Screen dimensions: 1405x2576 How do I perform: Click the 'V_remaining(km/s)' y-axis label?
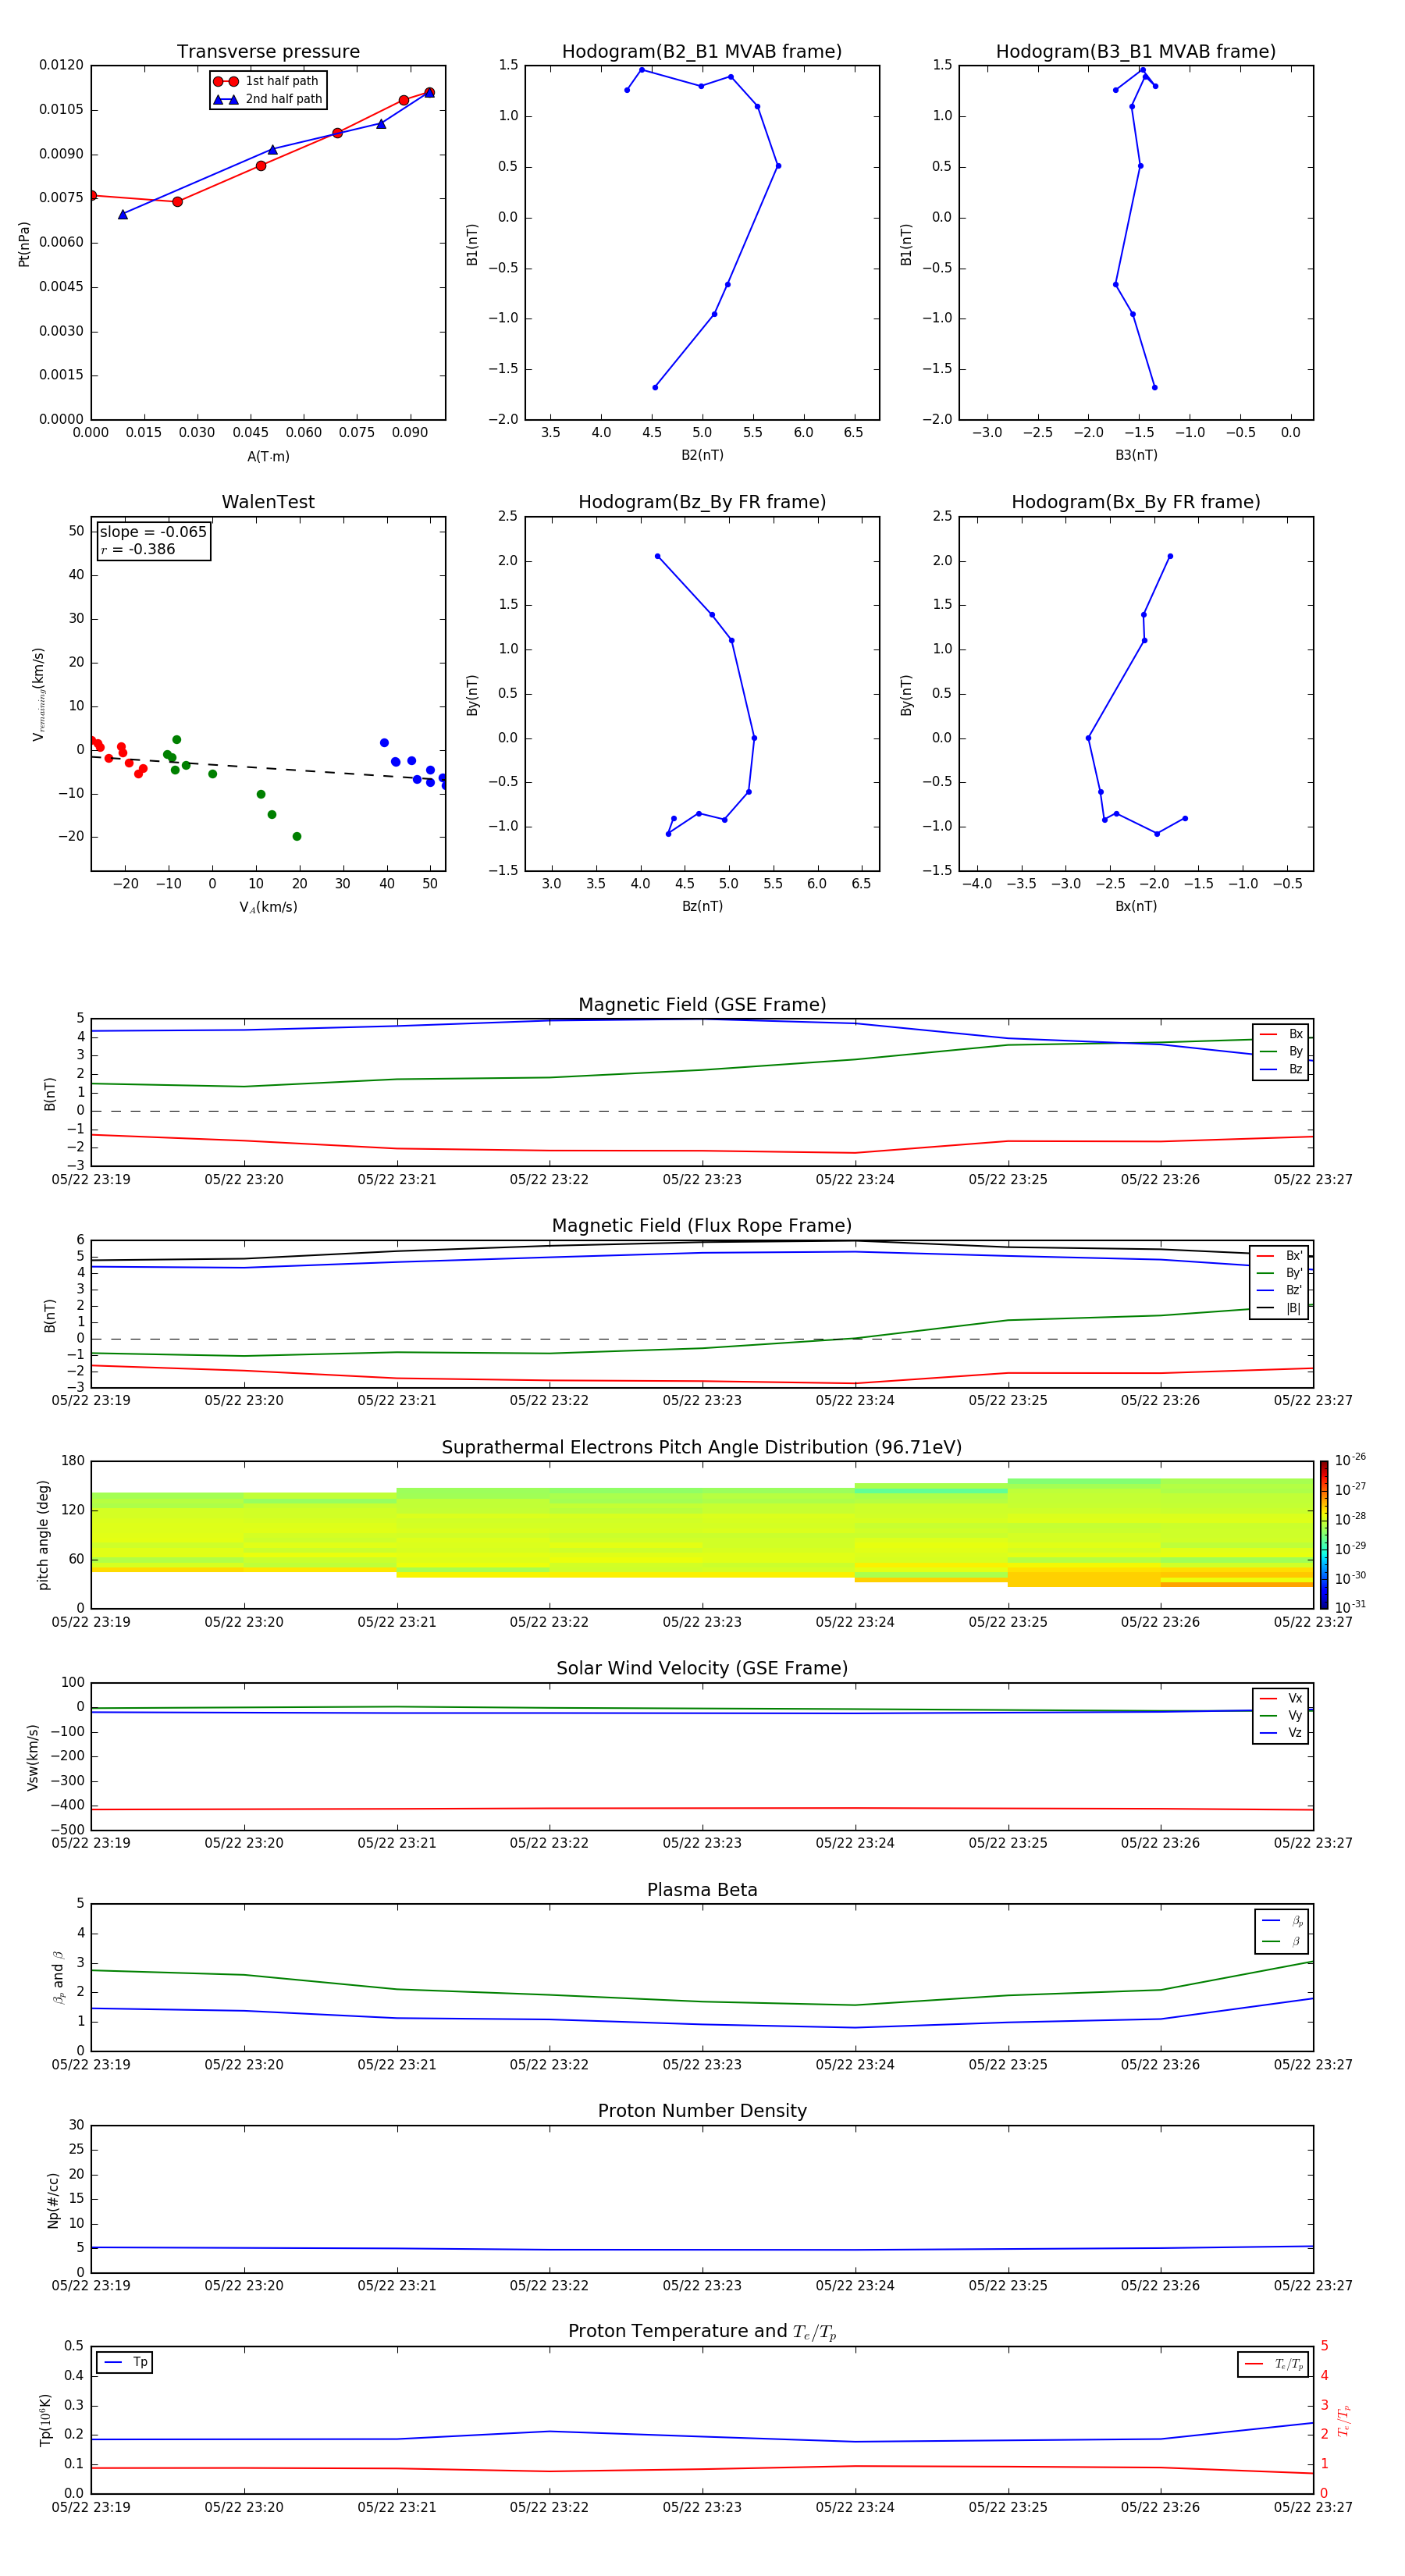[x=38, y=694]
